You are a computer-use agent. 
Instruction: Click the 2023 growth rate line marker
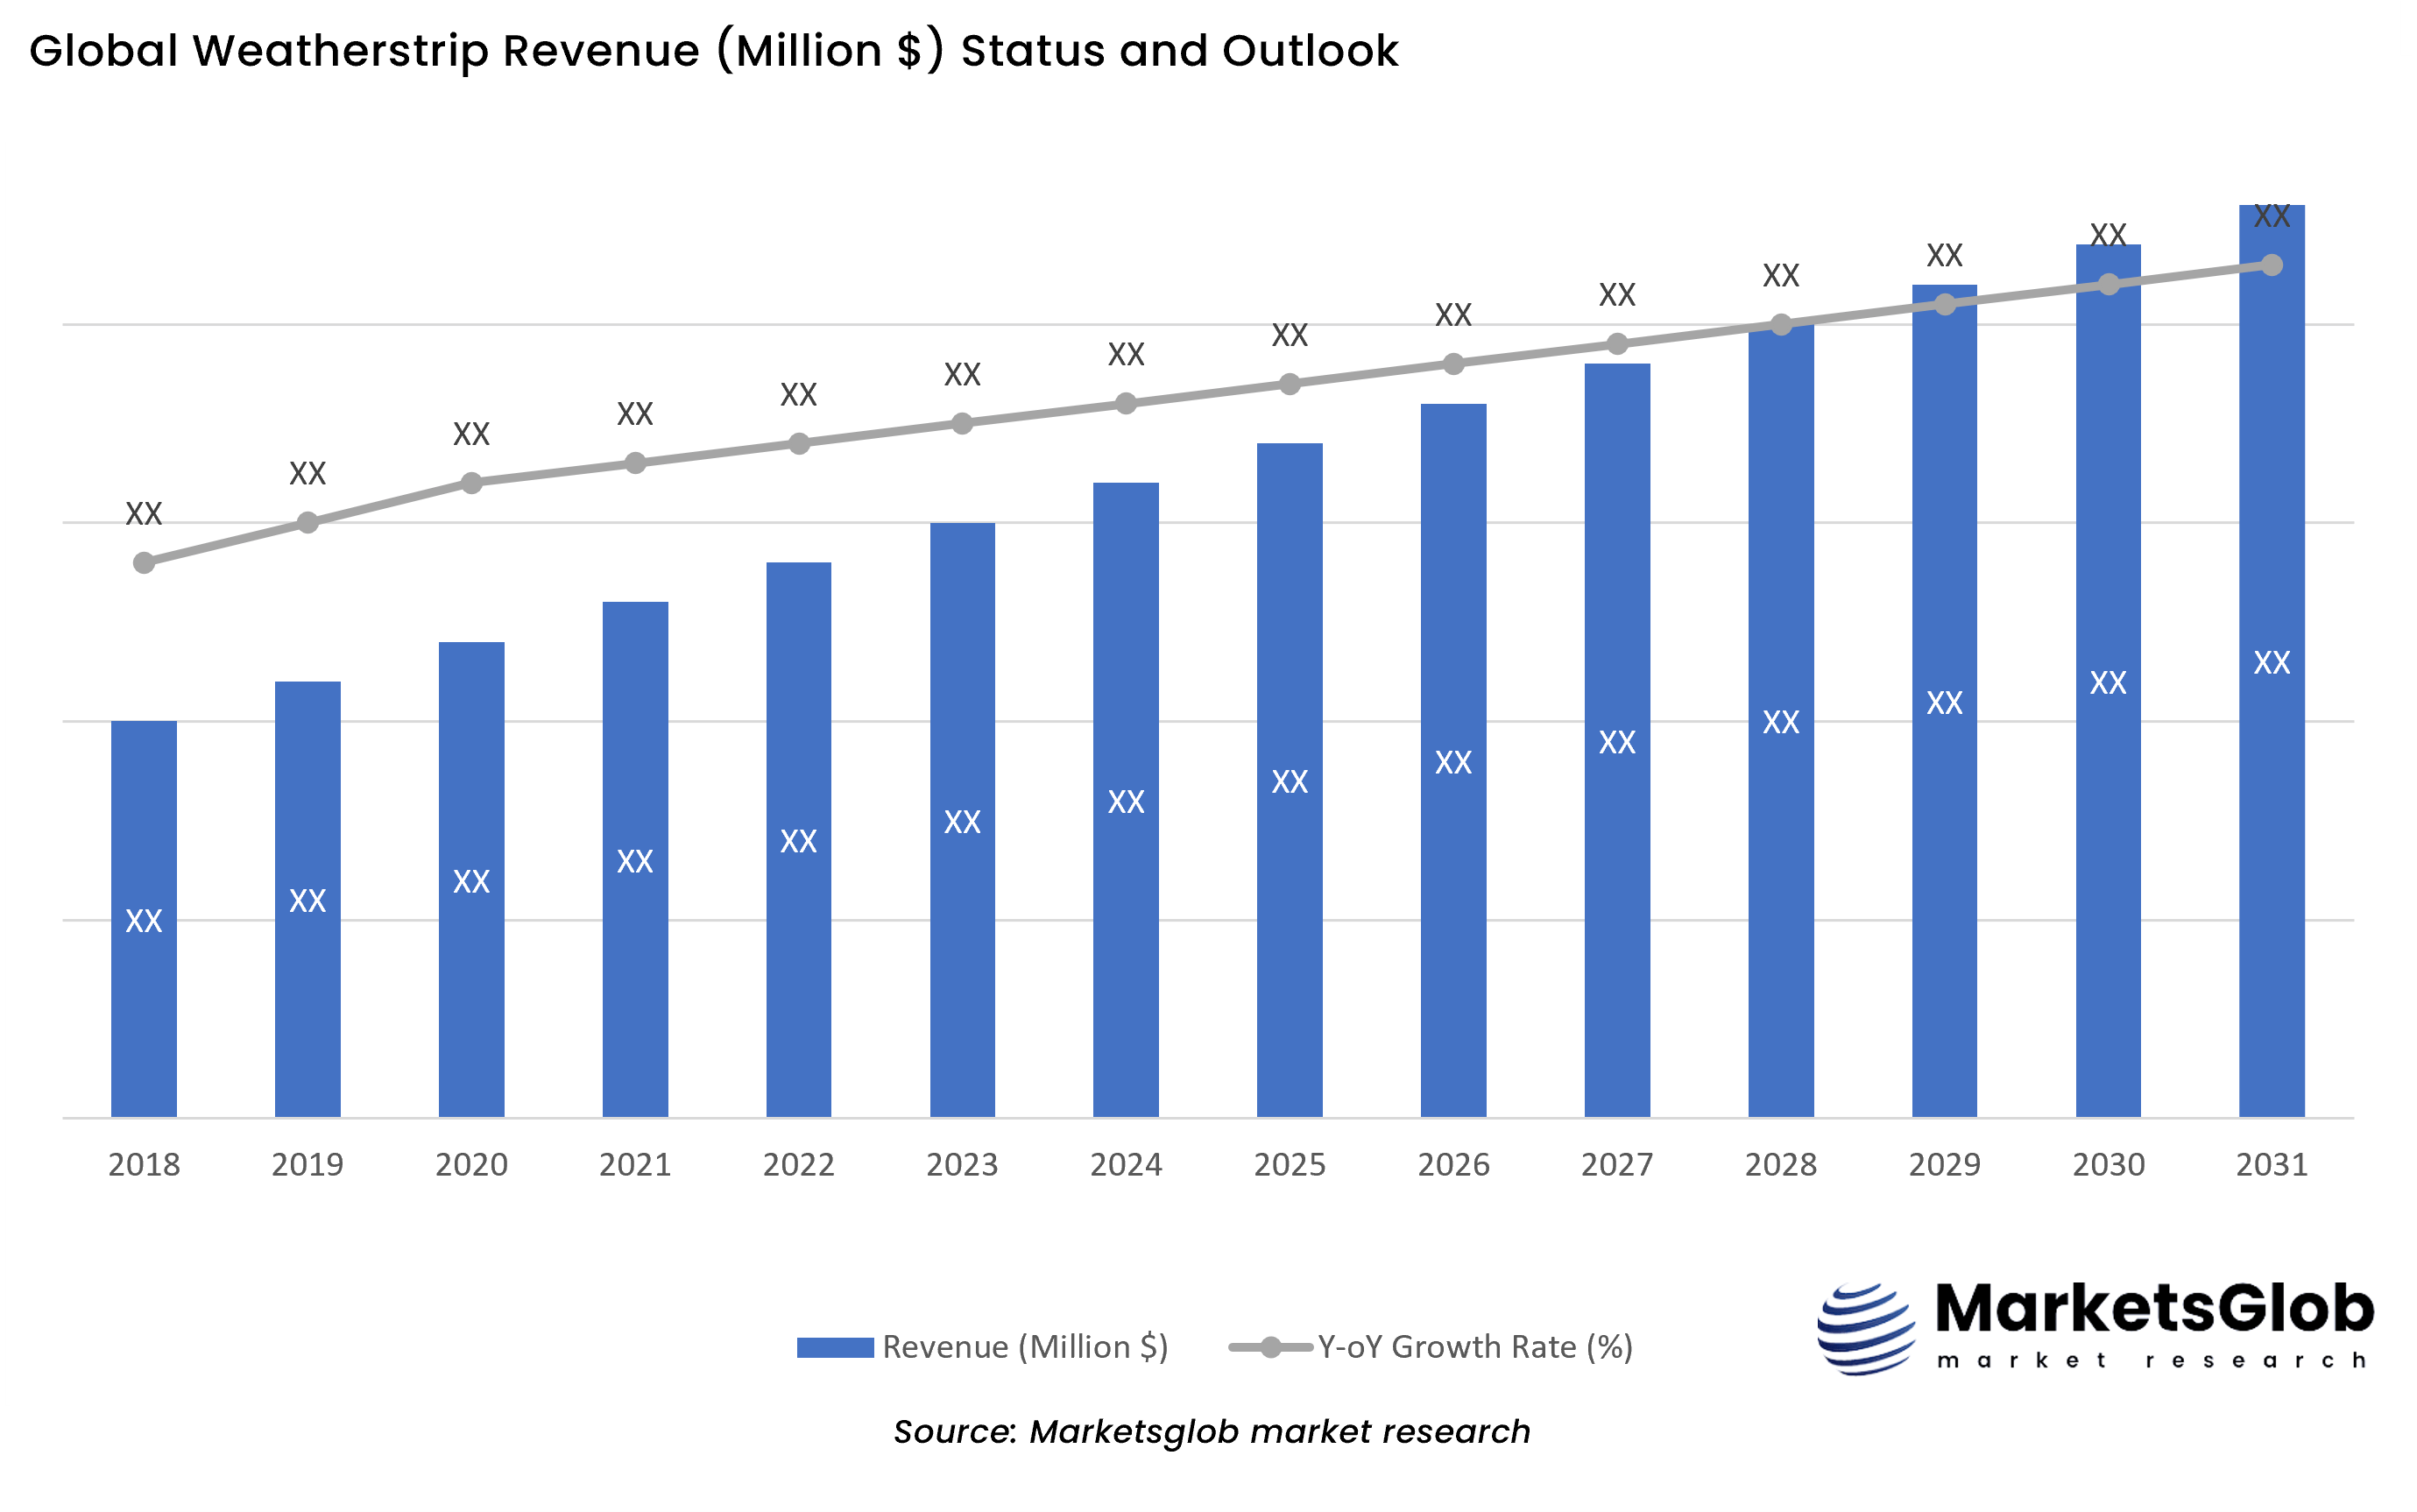962,424
